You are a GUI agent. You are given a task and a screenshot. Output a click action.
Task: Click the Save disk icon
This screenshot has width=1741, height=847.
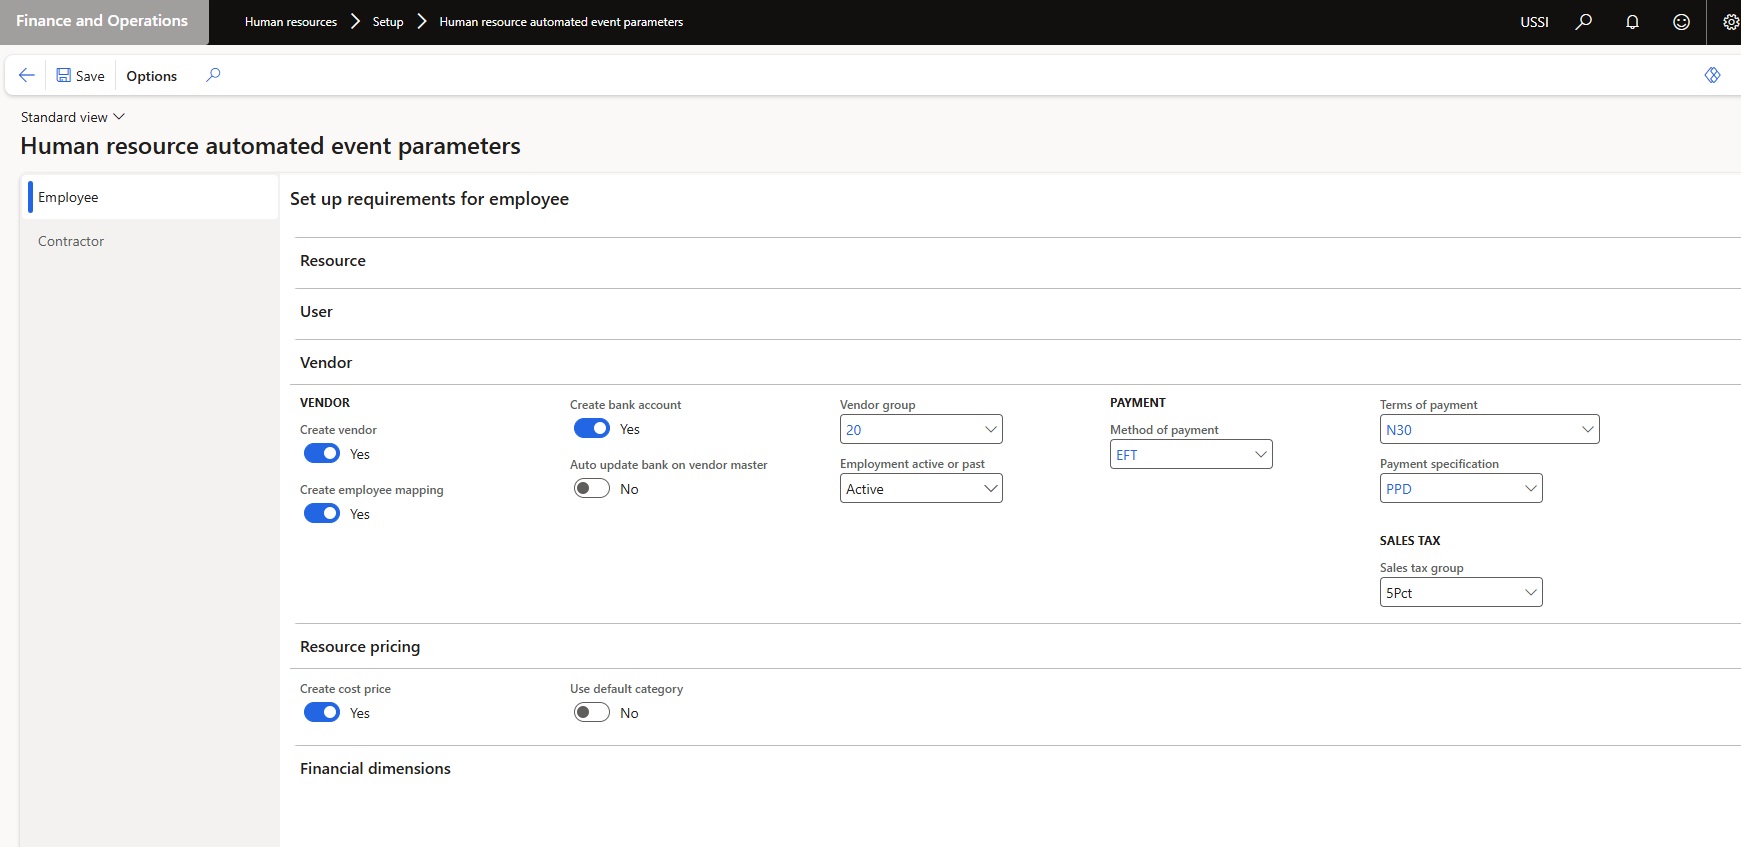(64, 75)
